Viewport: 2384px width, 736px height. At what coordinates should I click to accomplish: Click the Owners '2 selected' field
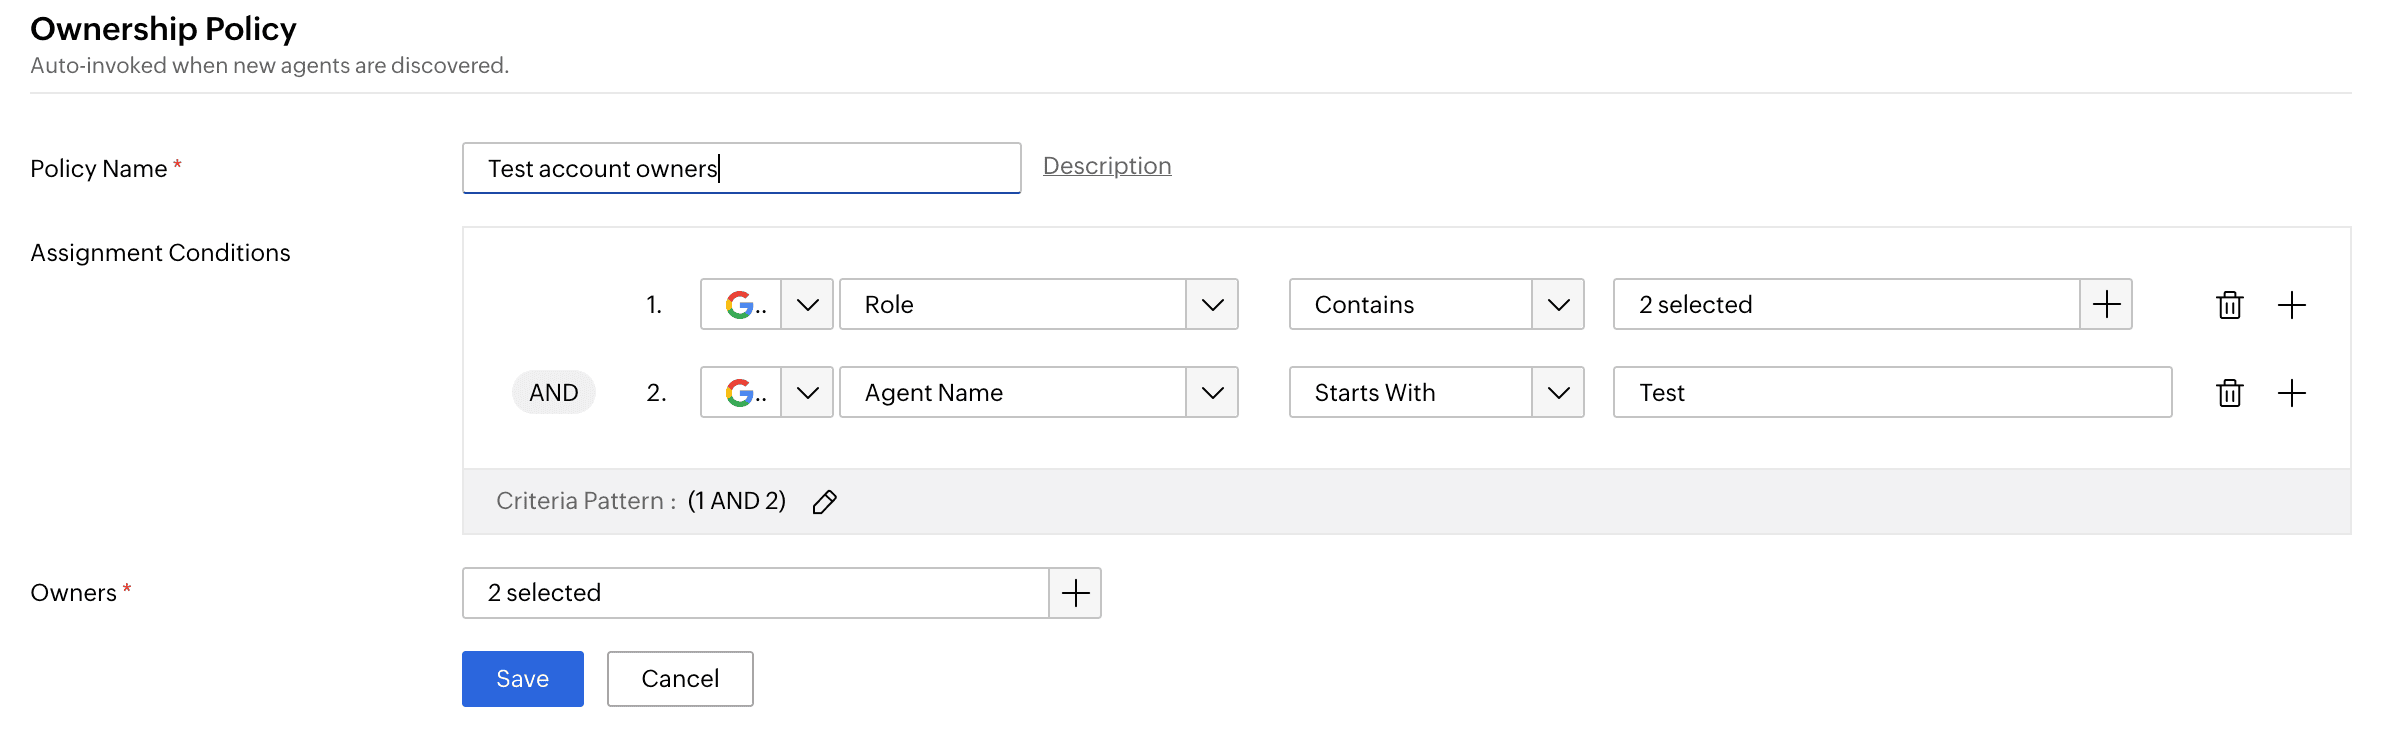coord(755,593)
